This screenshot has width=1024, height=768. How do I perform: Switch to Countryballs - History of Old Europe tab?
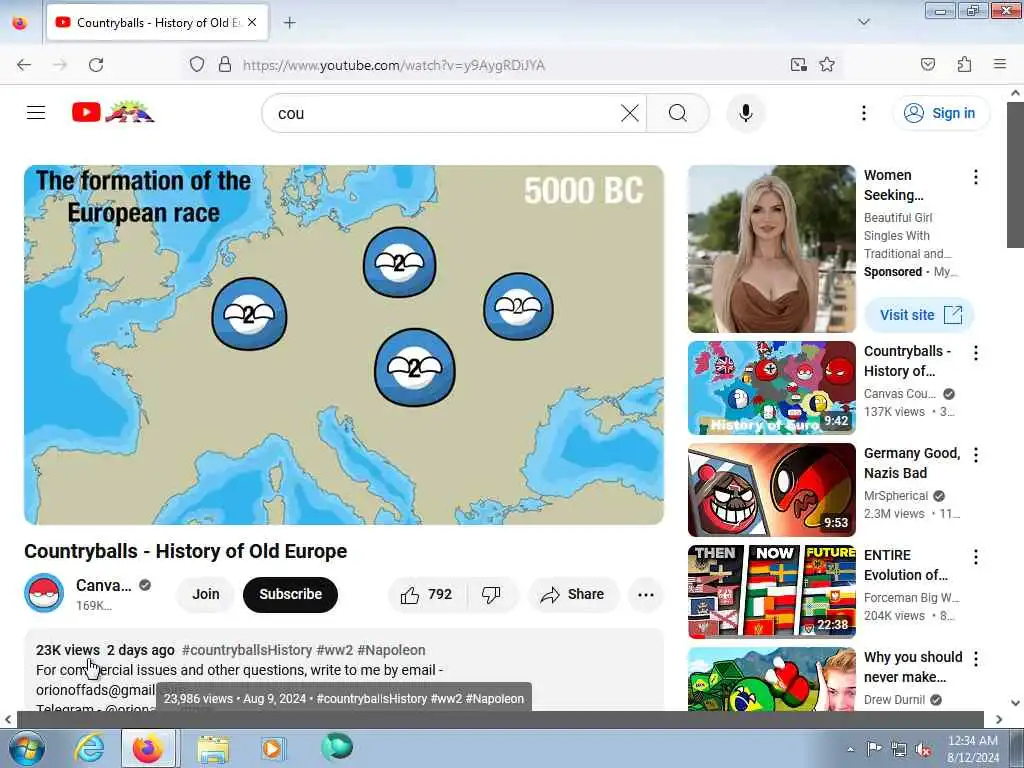pos(157,23)
